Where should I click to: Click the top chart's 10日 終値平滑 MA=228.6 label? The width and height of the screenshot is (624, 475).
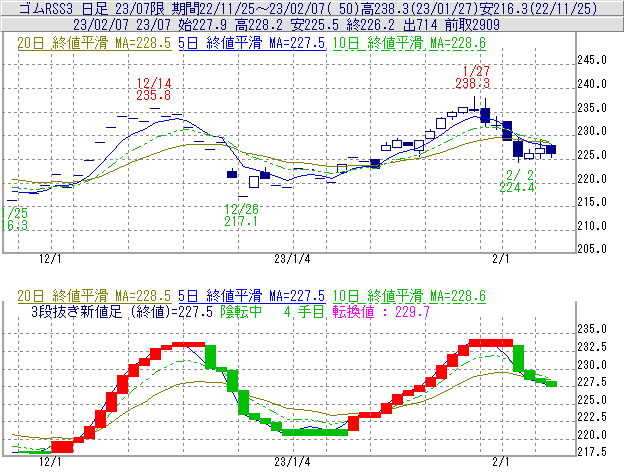[x=409, y=43]
